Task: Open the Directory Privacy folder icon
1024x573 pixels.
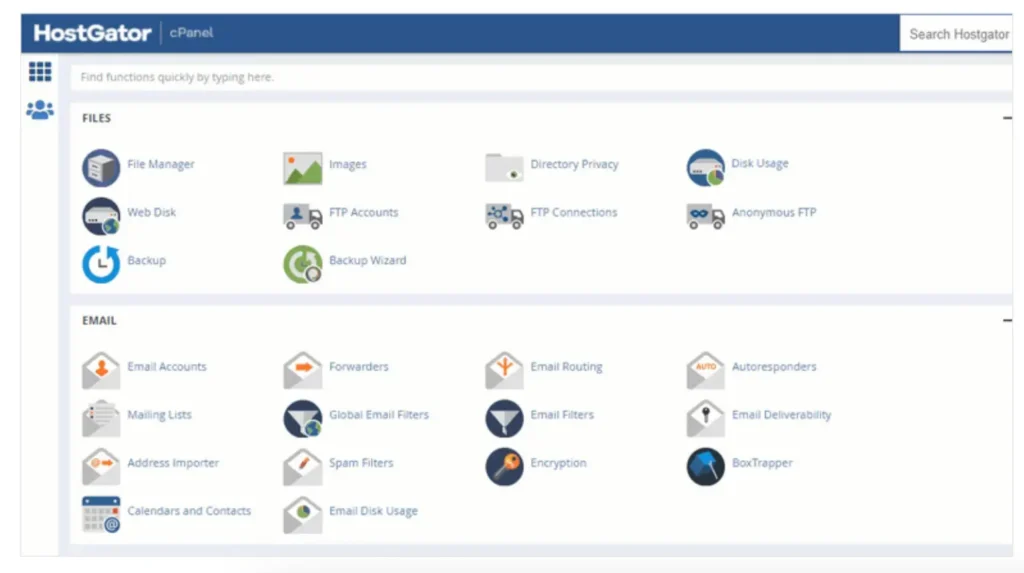Action: pyautogui.click(x=504, y=167)
